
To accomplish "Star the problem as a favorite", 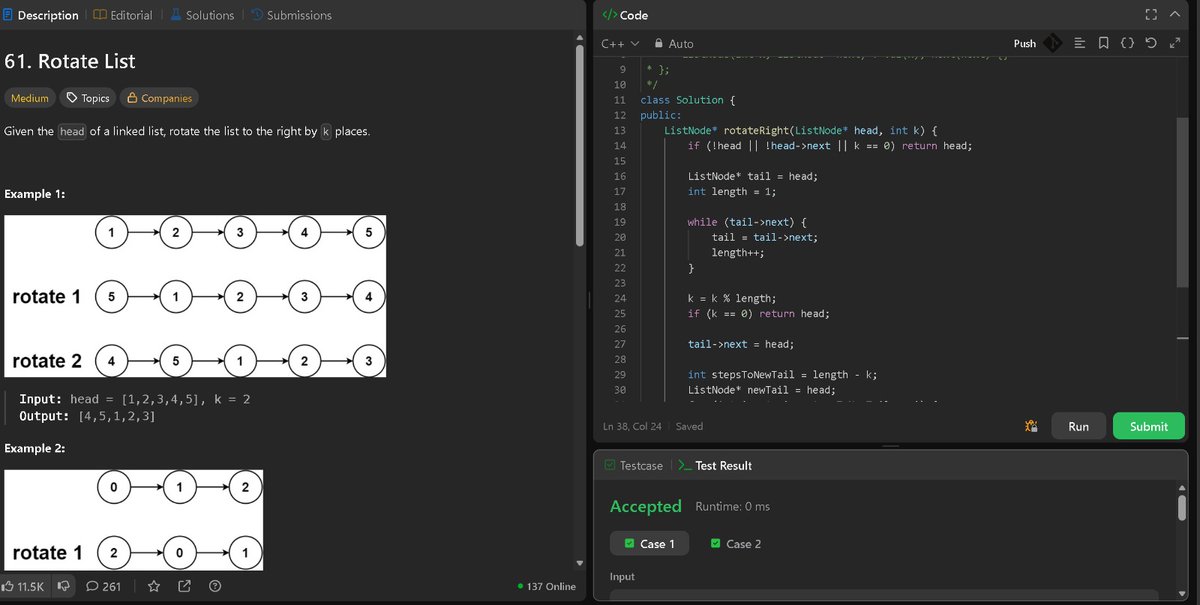I will 154,586.
